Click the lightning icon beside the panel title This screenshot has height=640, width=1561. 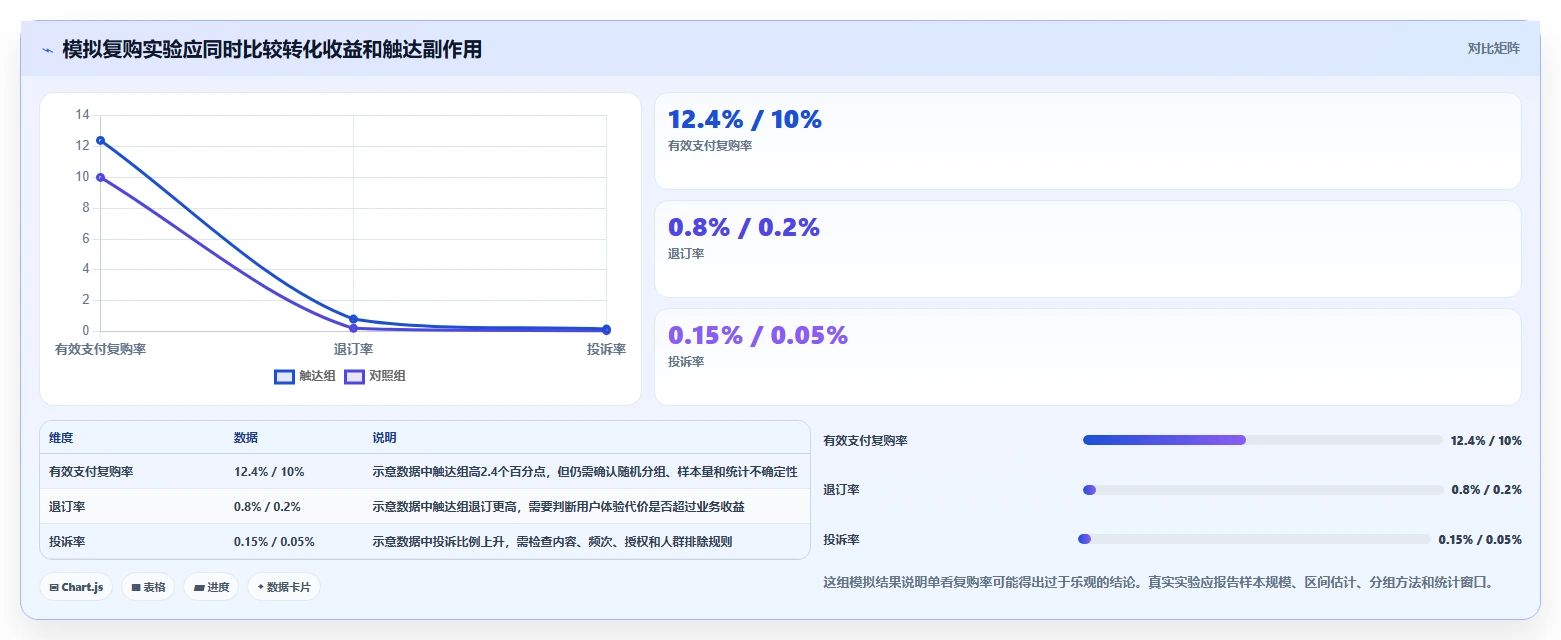pyautogui.click(x=47, y=49)
